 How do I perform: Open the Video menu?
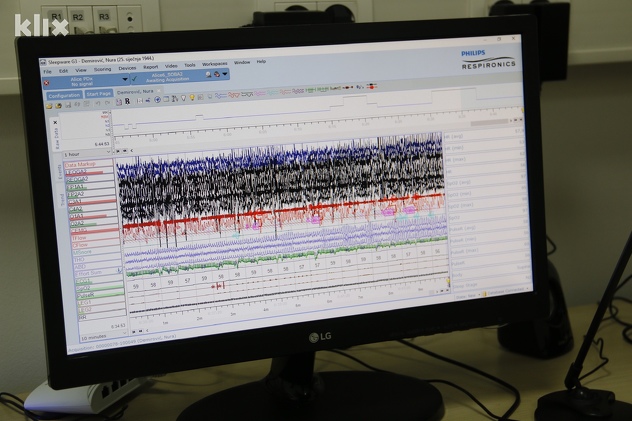click(x=171, y=66)
